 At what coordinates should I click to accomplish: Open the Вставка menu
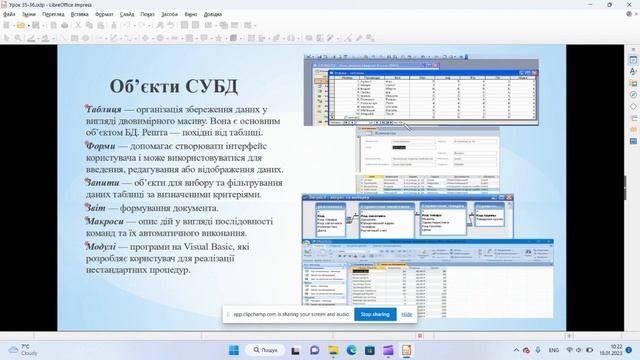click(x=80, y=14)
